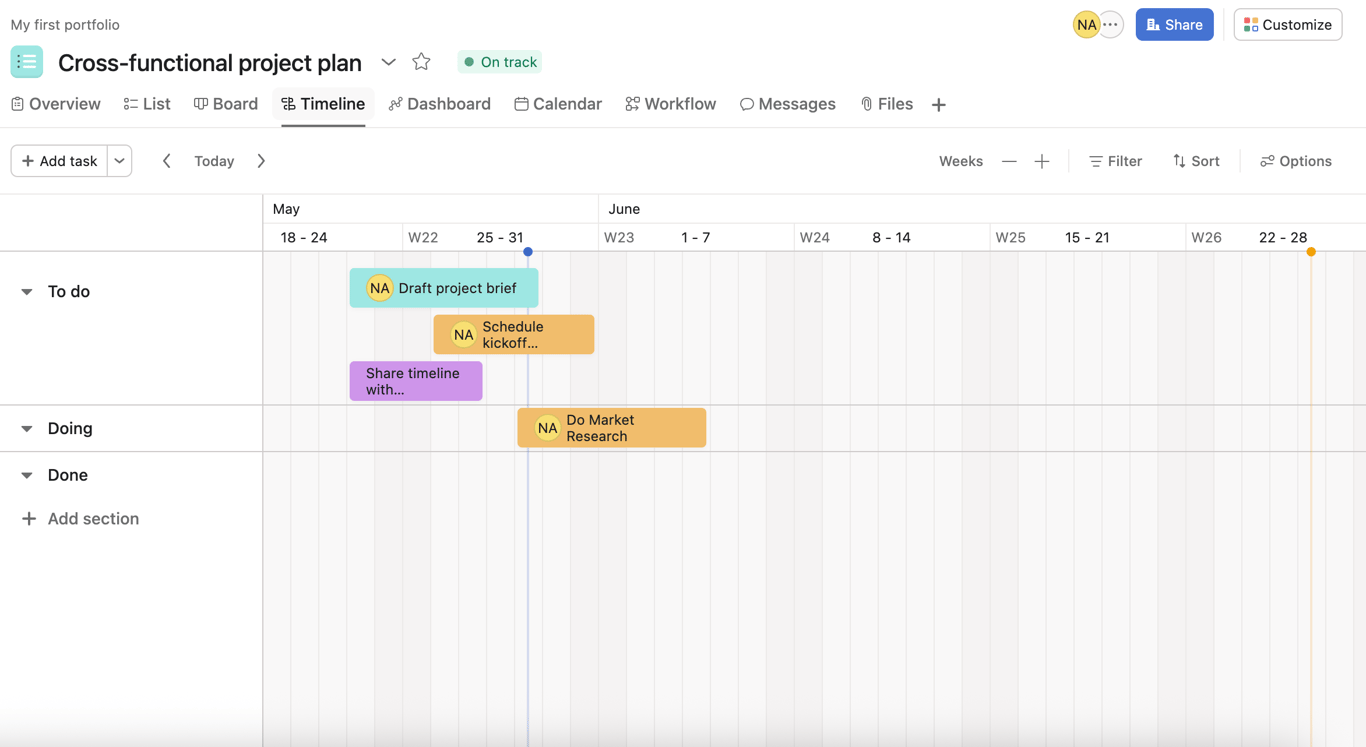Click the Filter icon
This screenshot has height=747, width=1366.
[x=1096, y=160]
